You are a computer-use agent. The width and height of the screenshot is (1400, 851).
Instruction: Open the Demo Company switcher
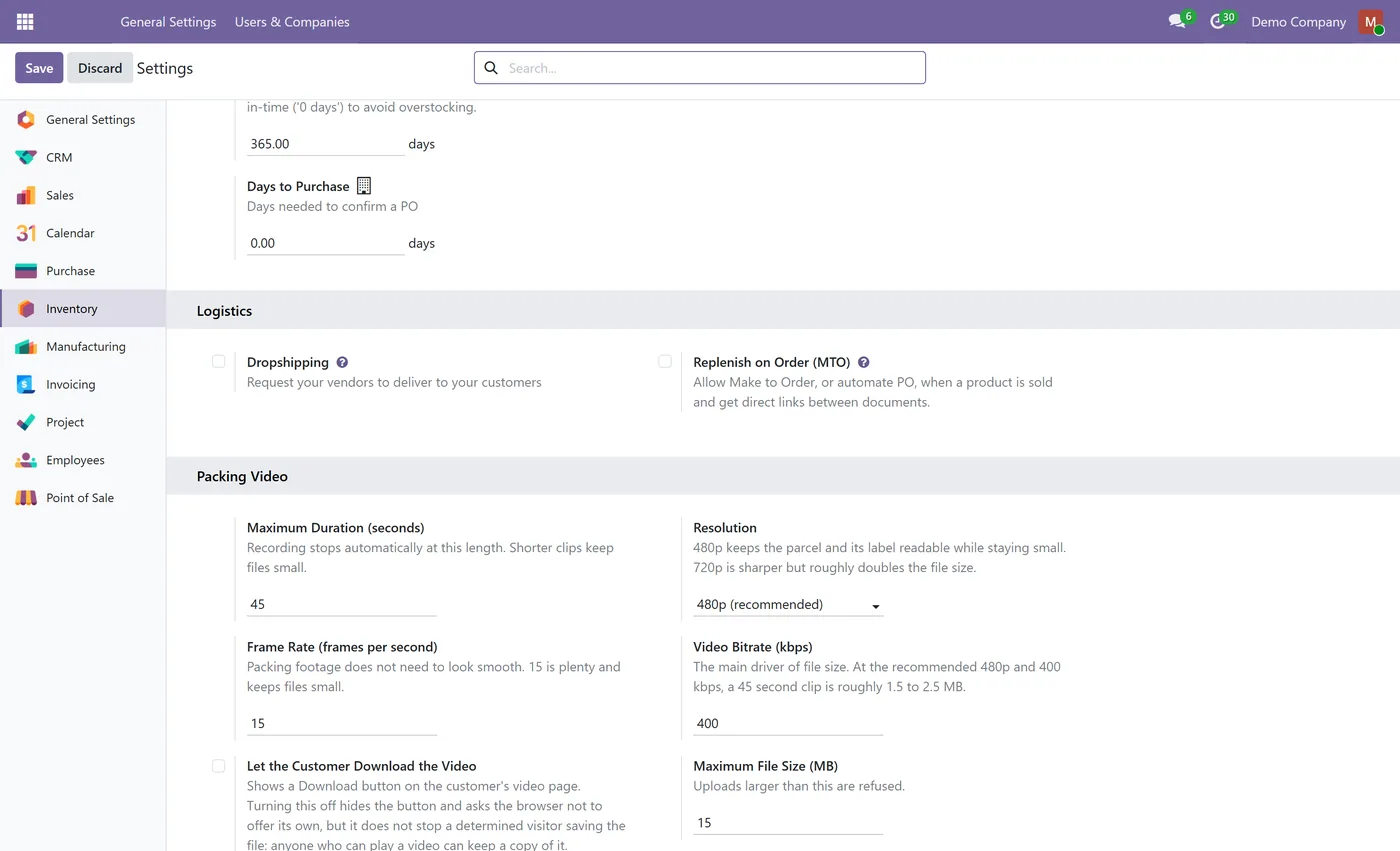click(1298, 22)
